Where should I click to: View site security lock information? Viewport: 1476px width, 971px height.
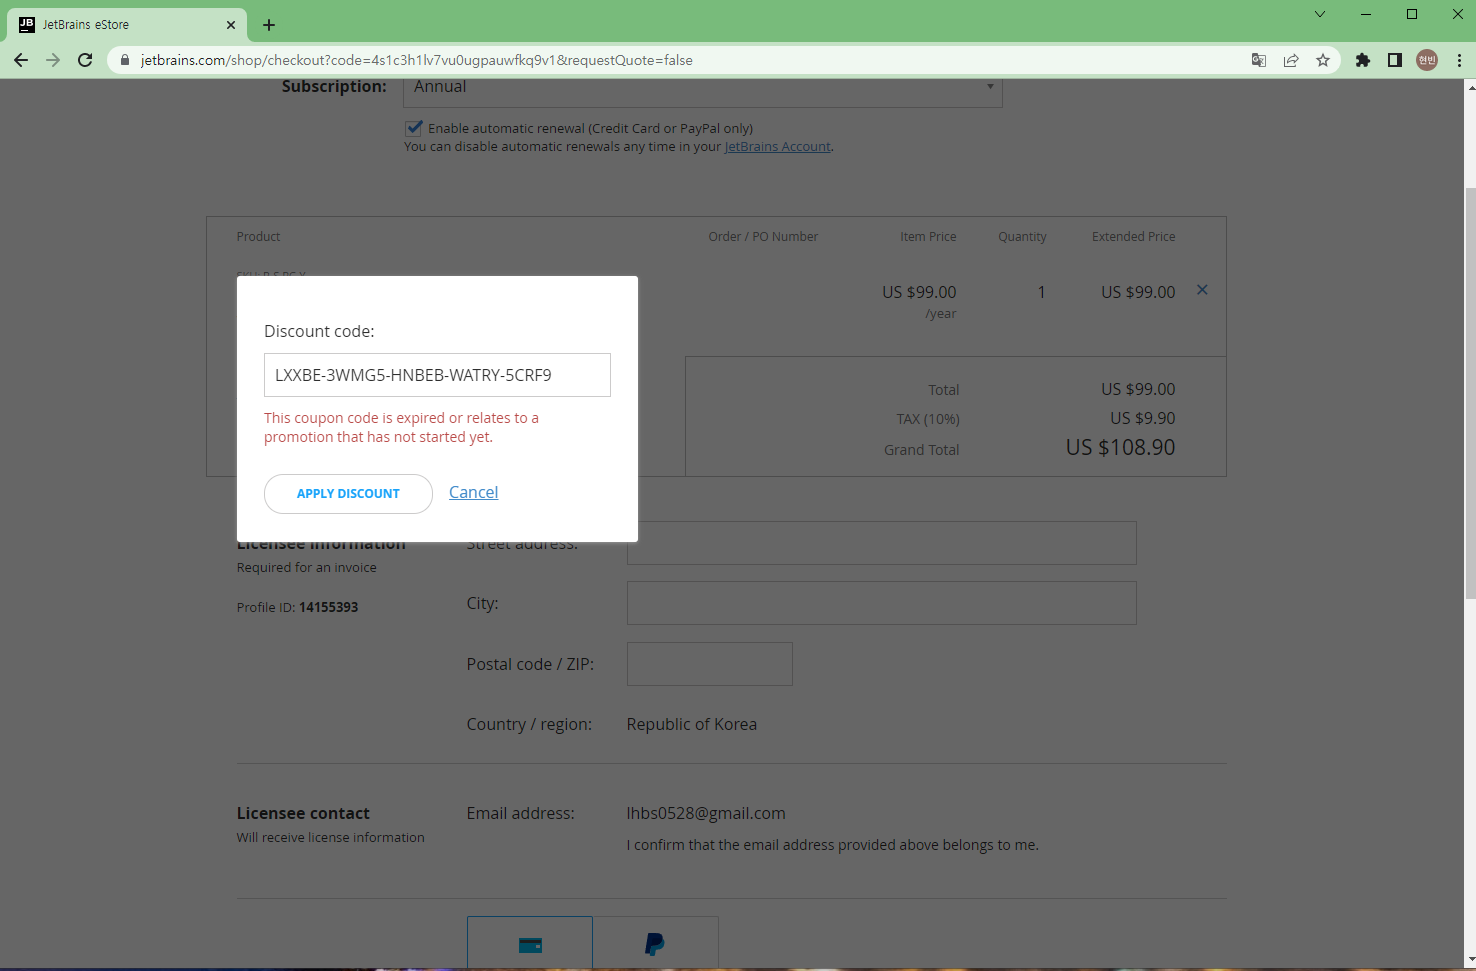tap(125, 60)
